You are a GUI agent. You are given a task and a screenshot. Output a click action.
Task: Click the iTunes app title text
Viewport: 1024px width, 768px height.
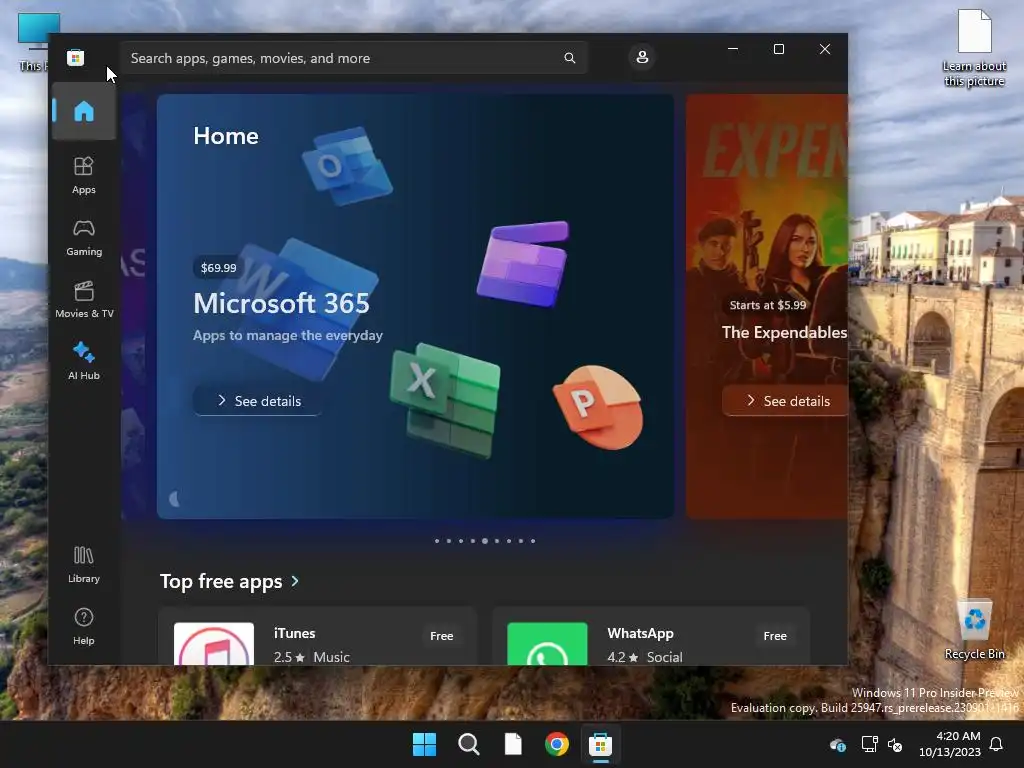pyautogui.click(x=295, y=633)
